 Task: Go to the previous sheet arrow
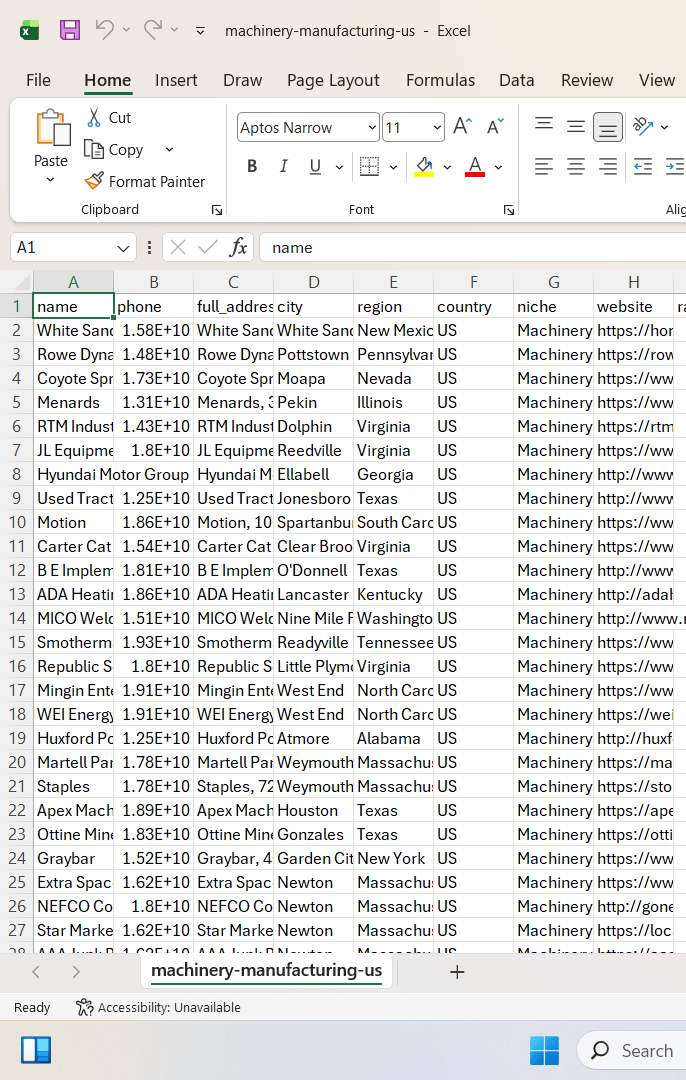(36, 972)
